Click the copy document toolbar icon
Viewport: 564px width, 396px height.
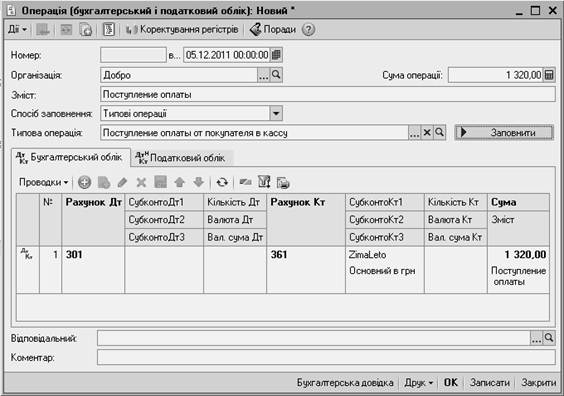86,29
